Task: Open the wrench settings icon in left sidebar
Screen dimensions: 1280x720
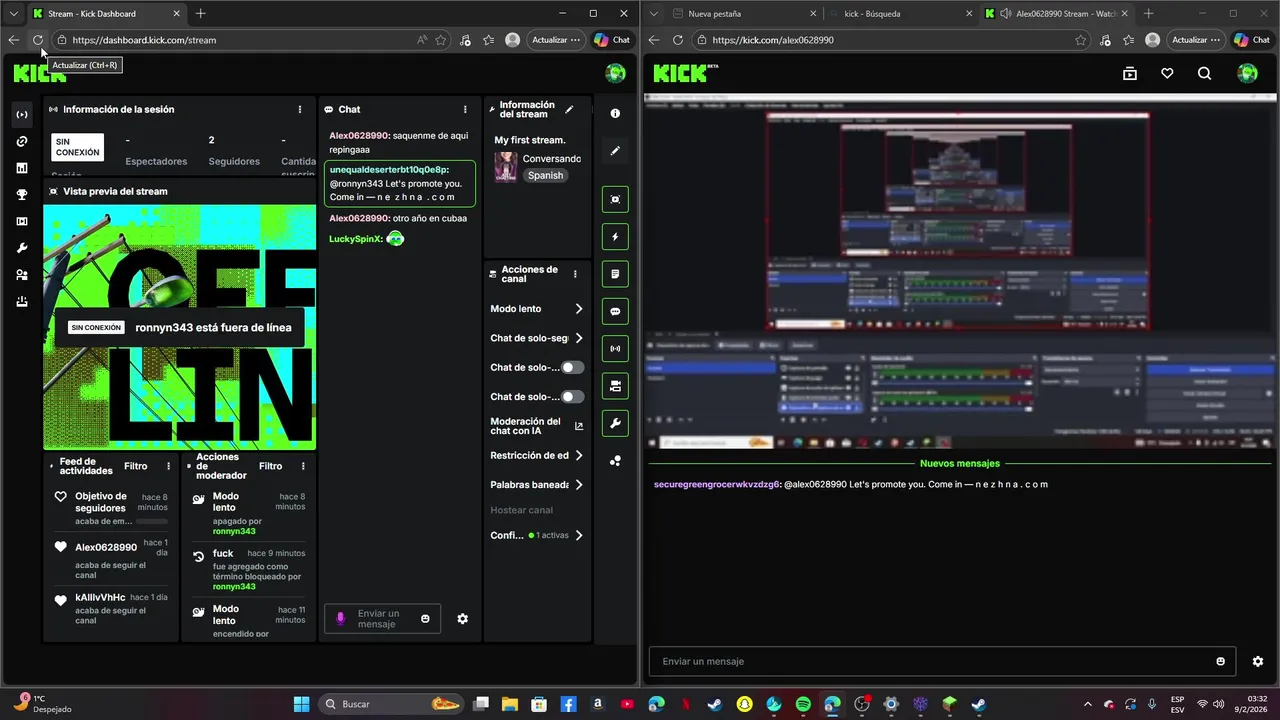Action: [x=22, y=248]
